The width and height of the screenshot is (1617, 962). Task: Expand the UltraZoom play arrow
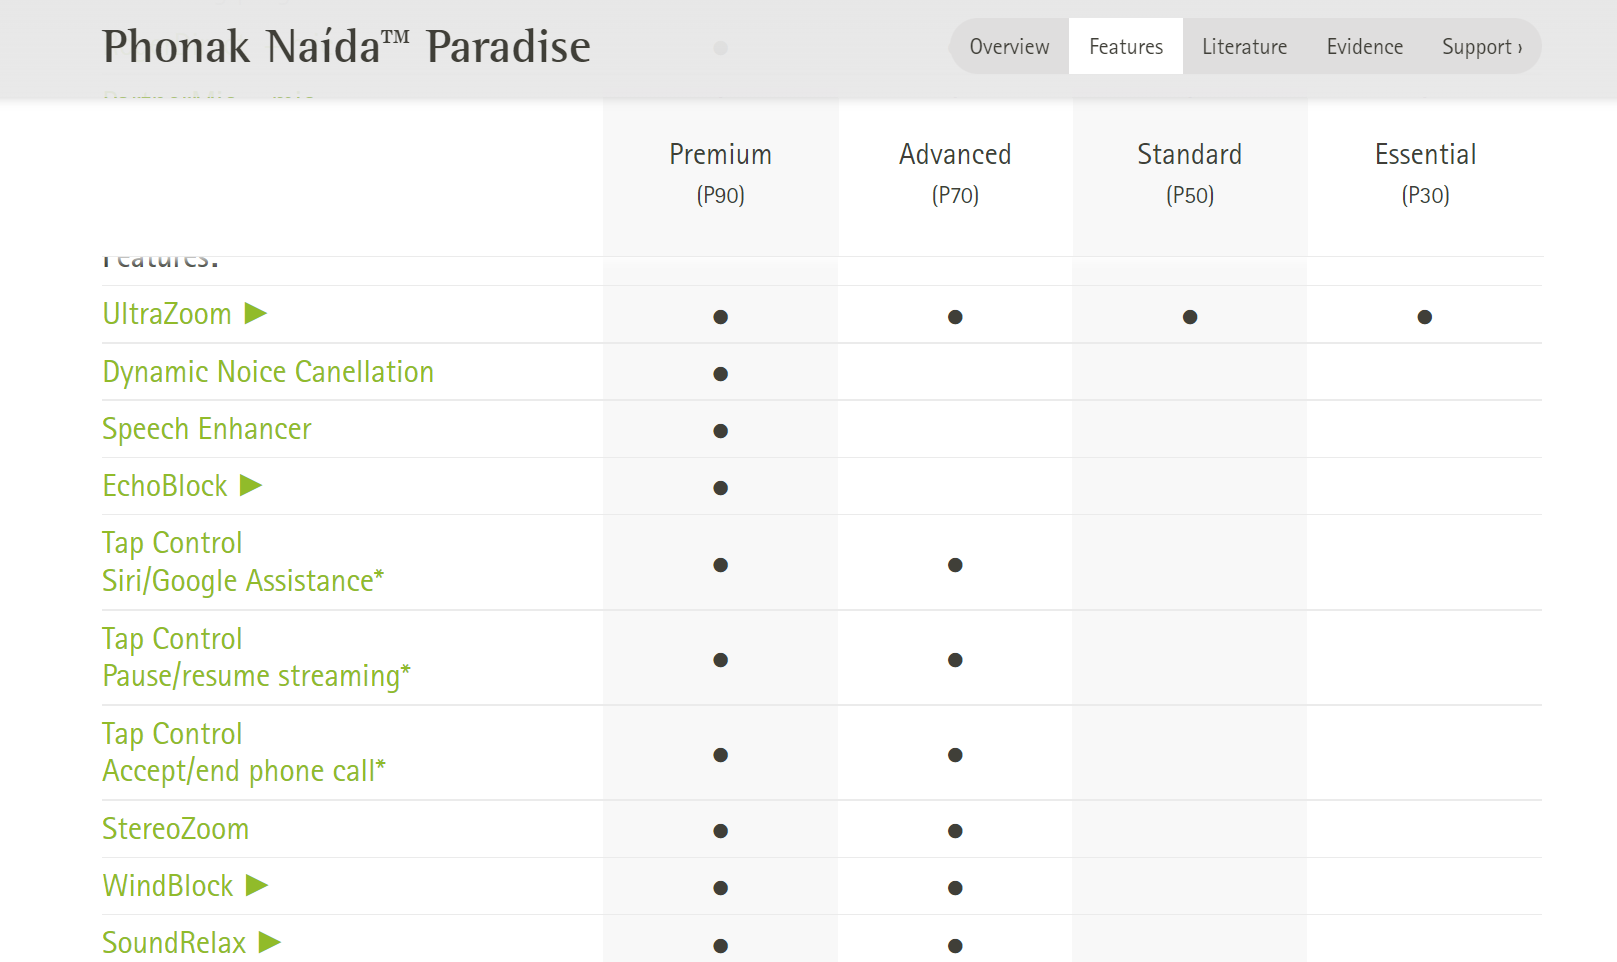[x=256, y=314]
